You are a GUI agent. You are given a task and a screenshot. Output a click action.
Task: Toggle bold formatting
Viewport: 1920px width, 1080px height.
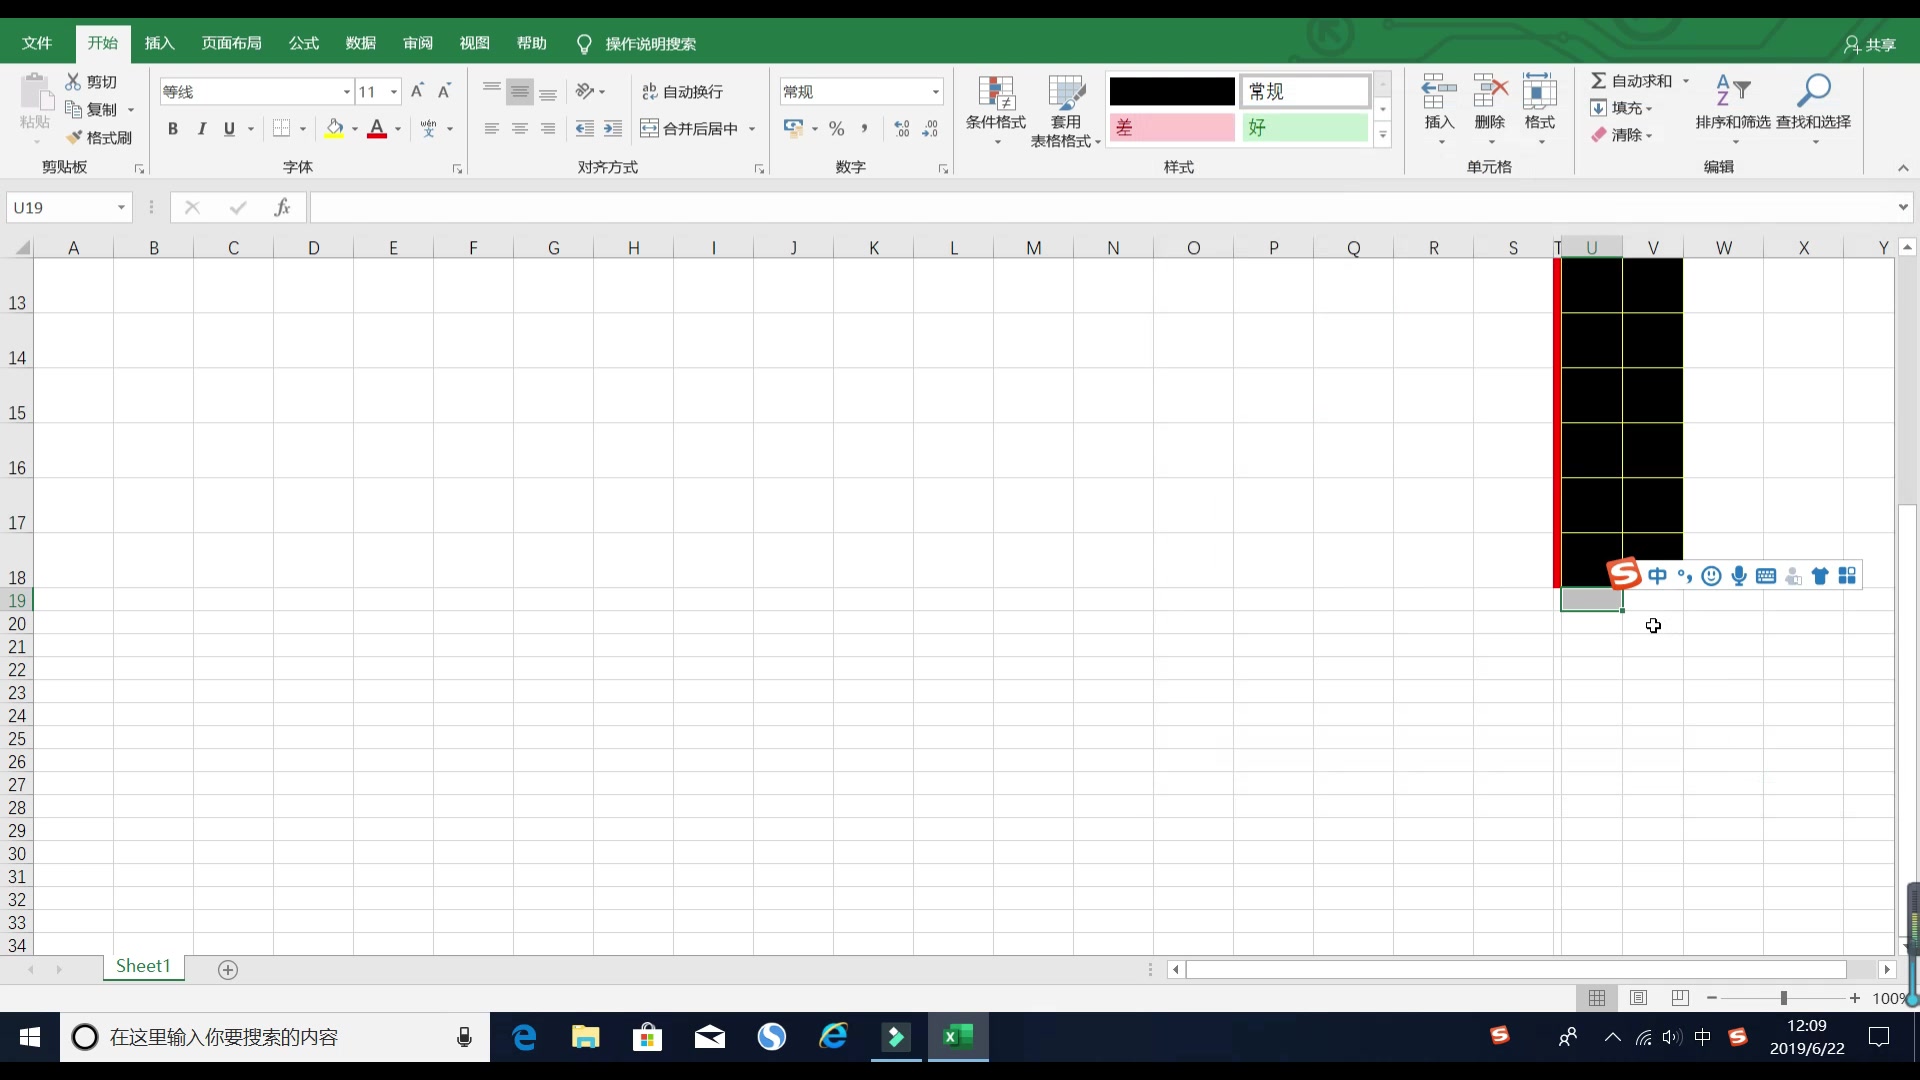173,129
